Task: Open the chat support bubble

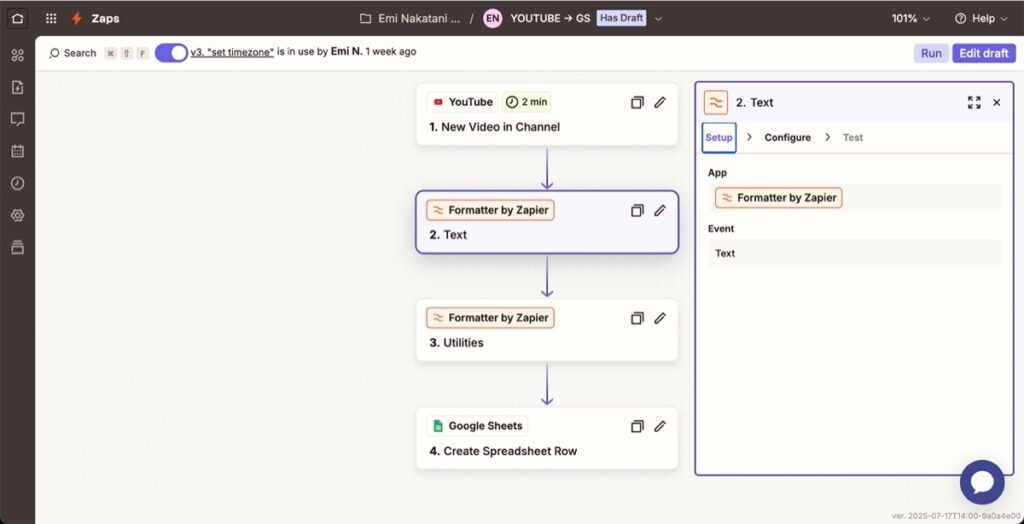Action: click(982, 482)
